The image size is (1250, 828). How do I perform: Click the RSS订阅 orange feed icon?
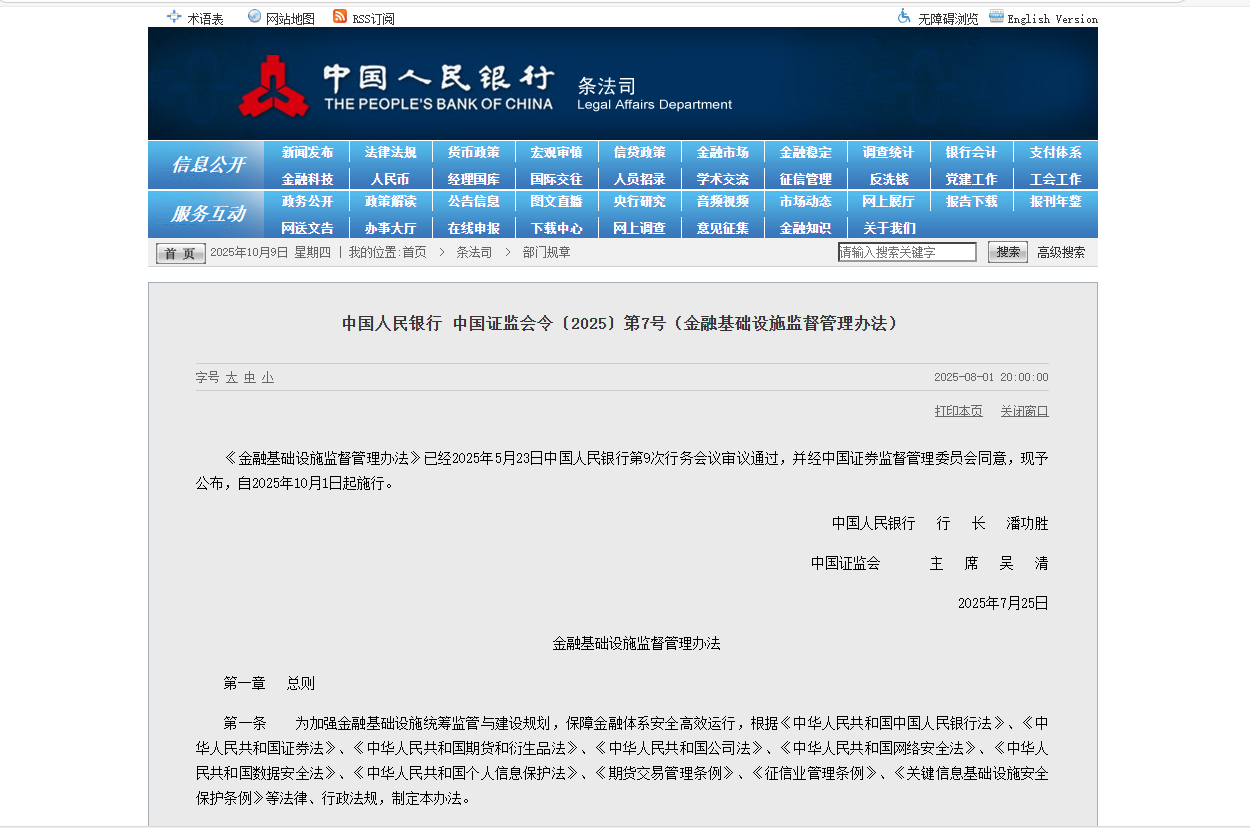340,17
